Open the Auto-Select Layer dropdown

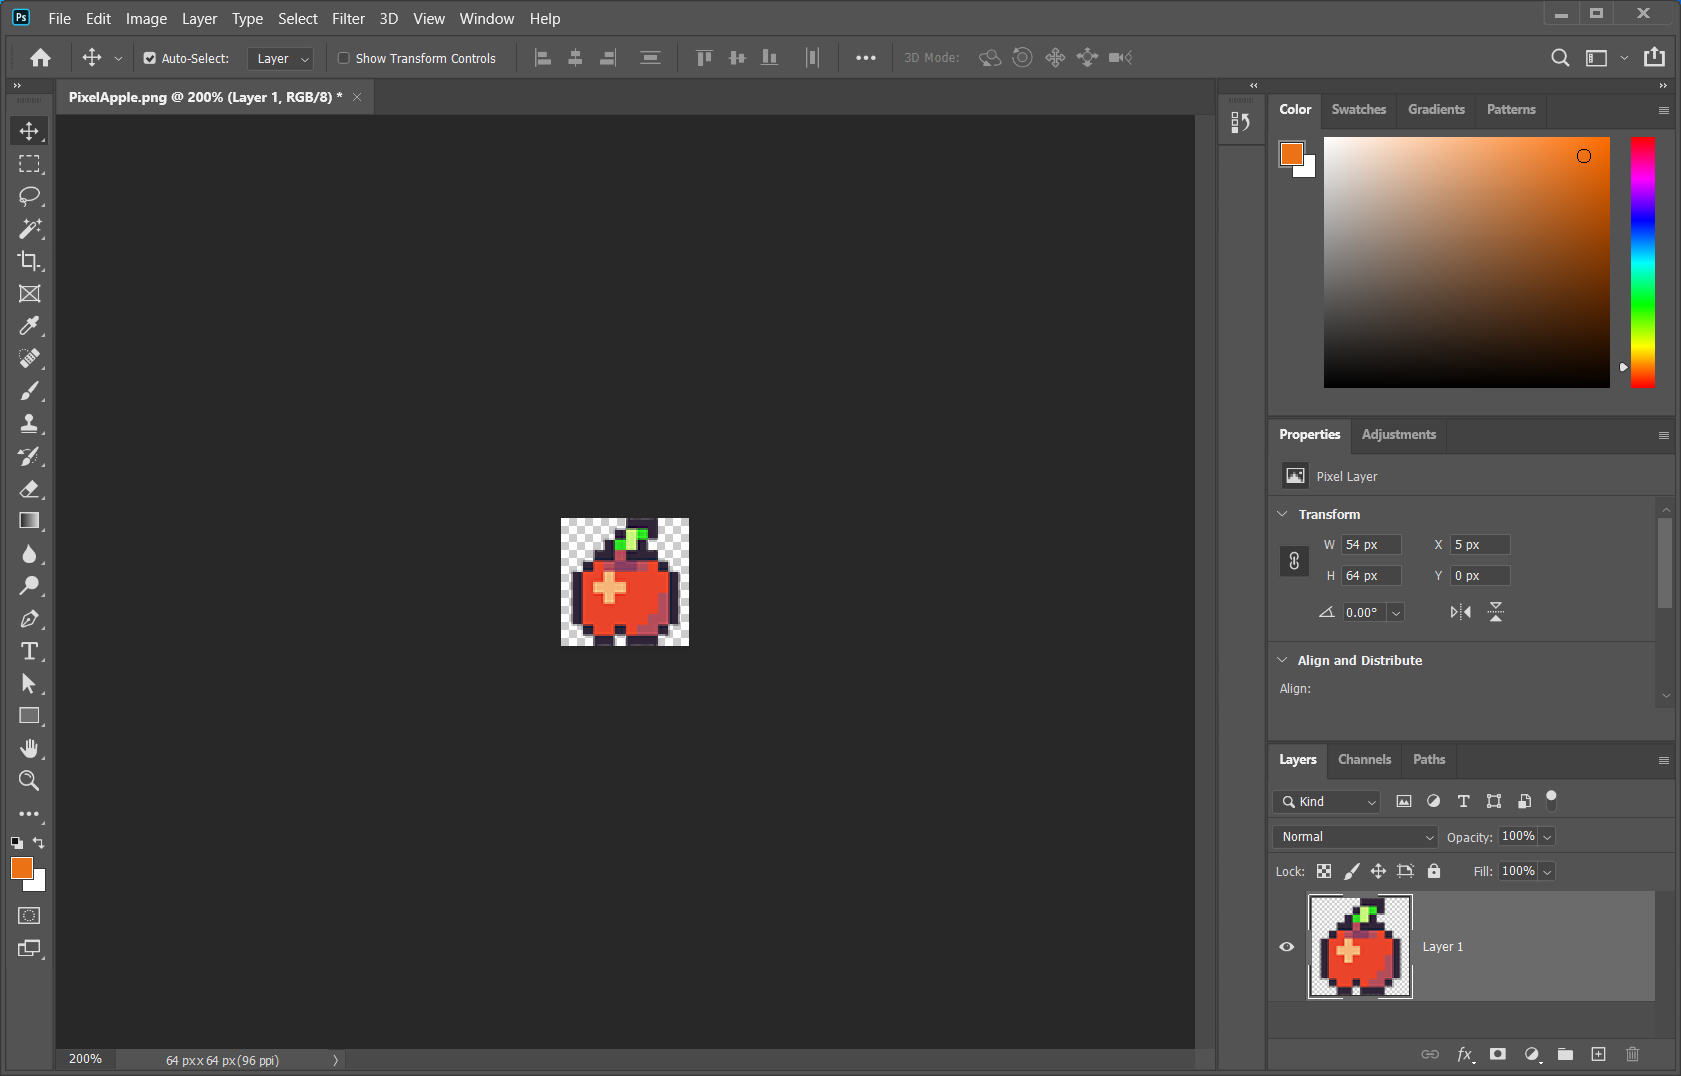280,59
